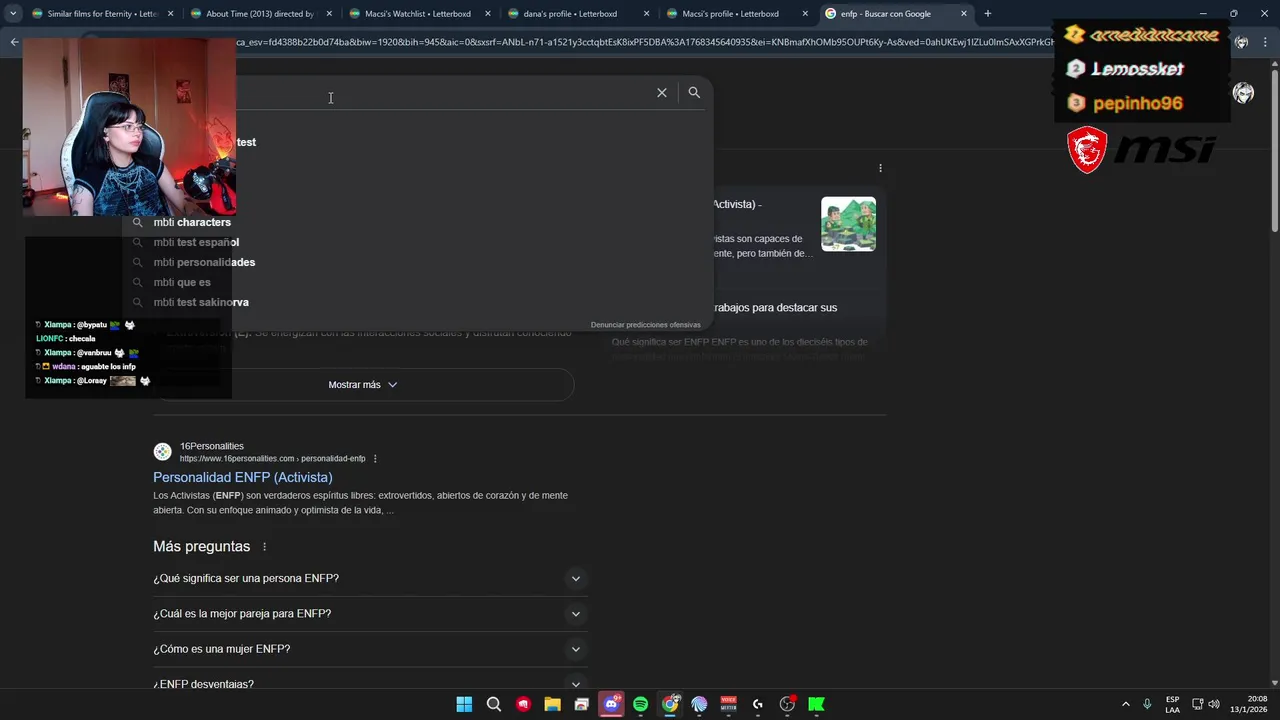Switch the ESP LAA input language
The width and height of the screenshot is (1280, 720).
point(1172,704)
